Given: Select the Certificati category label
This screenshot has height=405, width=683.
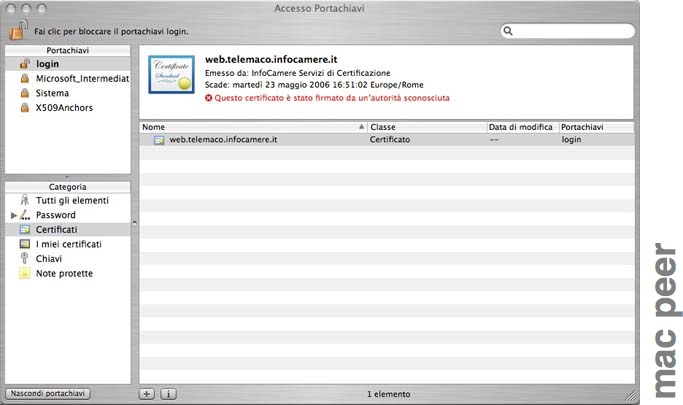Looking at the screenshot, I should tap(57, 230).
